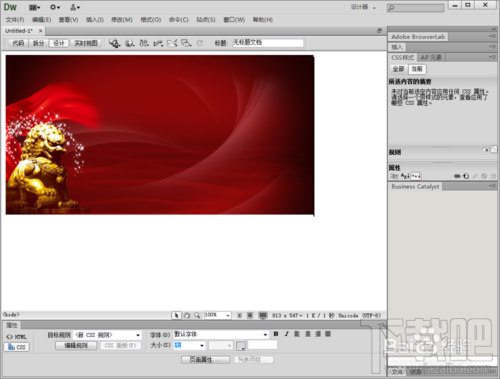The width and height of the screenshot is (500, 379).
Task: Click the Edit Rule pencil icon
Action: [475, 176]
